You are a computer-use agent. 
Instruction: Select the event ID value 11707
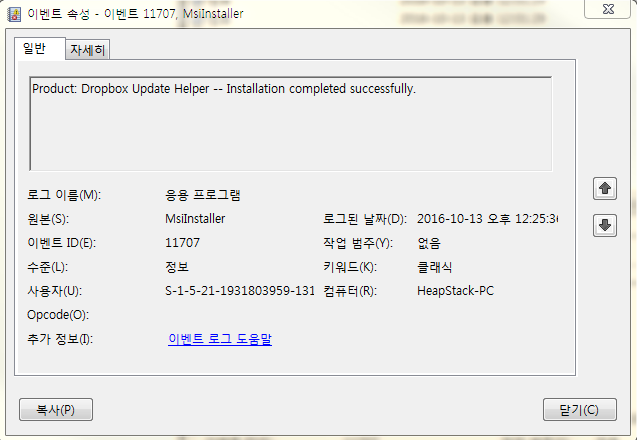click(x=182, y=243)
